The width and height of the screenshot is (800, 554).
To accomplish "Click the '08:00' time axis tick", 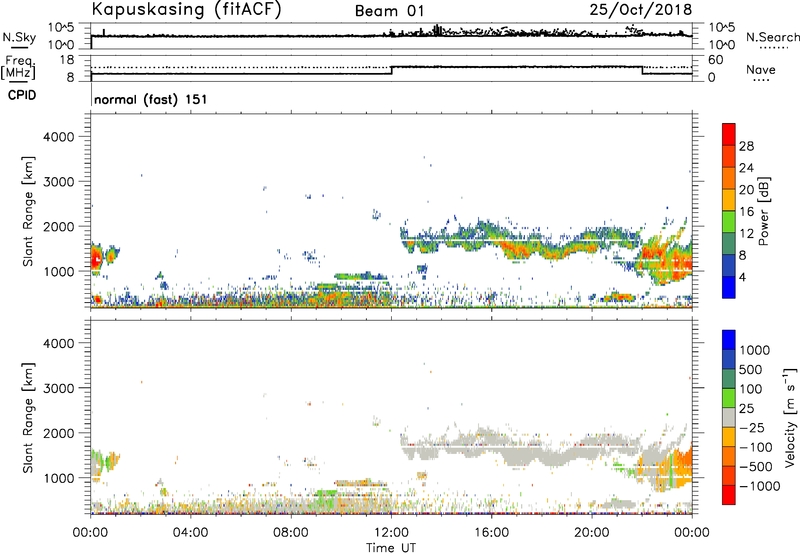I will coord(290,533).
